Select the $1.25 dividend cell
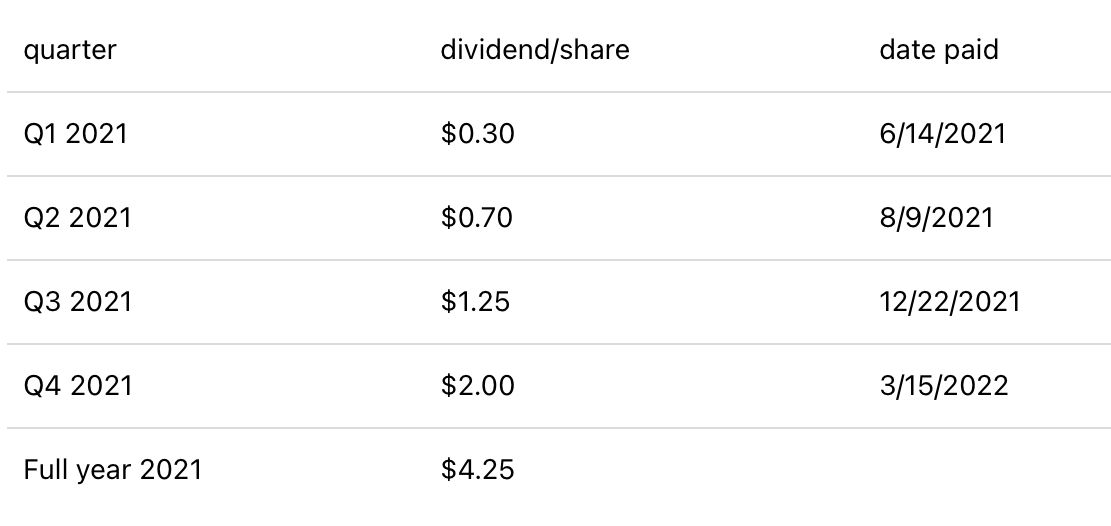 click(475, 302)
